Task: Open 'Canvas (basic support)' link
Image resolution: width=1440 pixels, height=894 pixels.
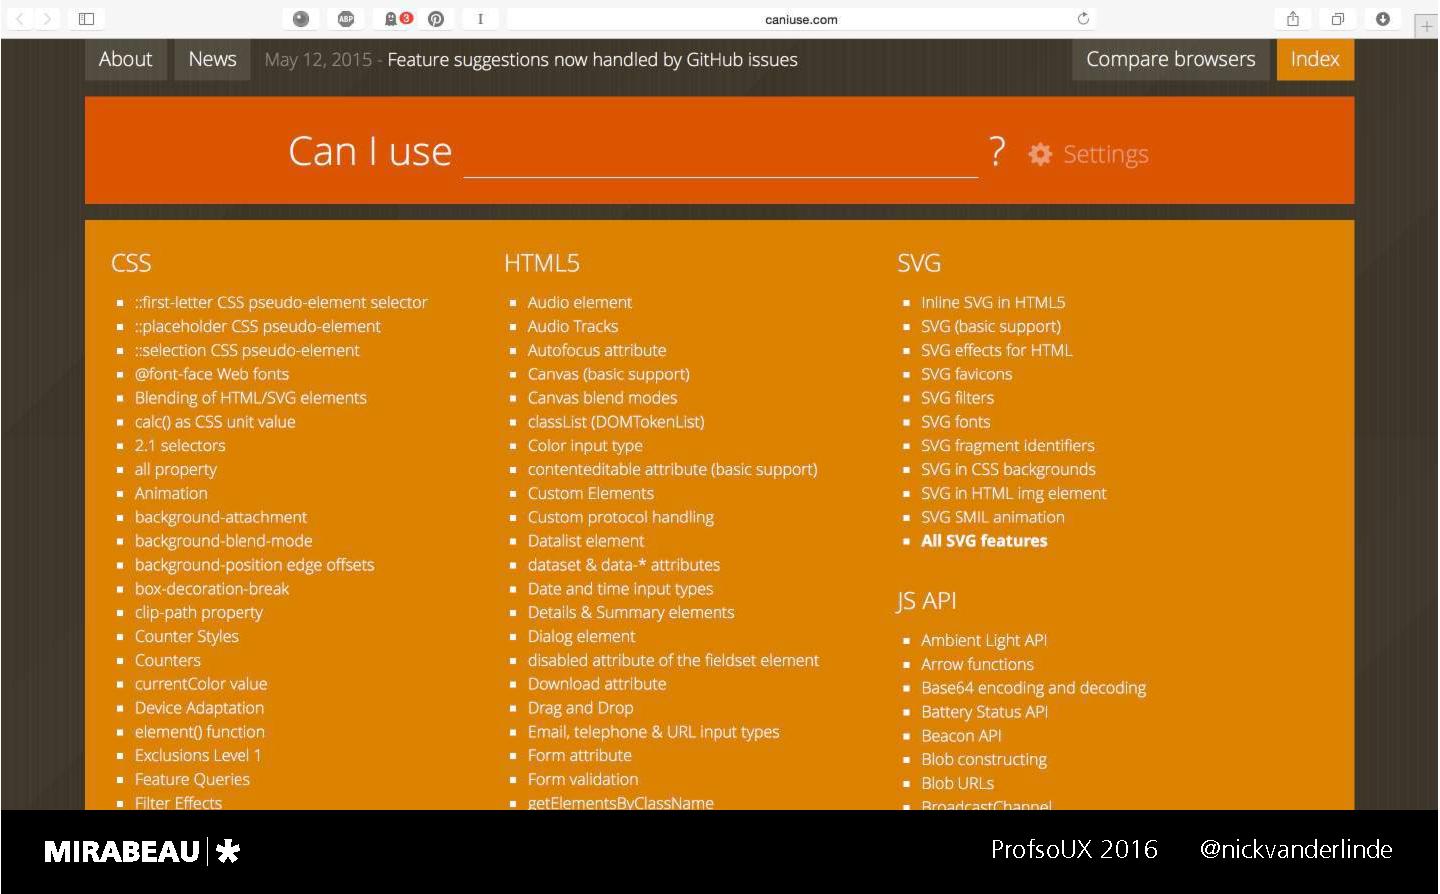Action: pyautogui.click(x=609, y=374)
